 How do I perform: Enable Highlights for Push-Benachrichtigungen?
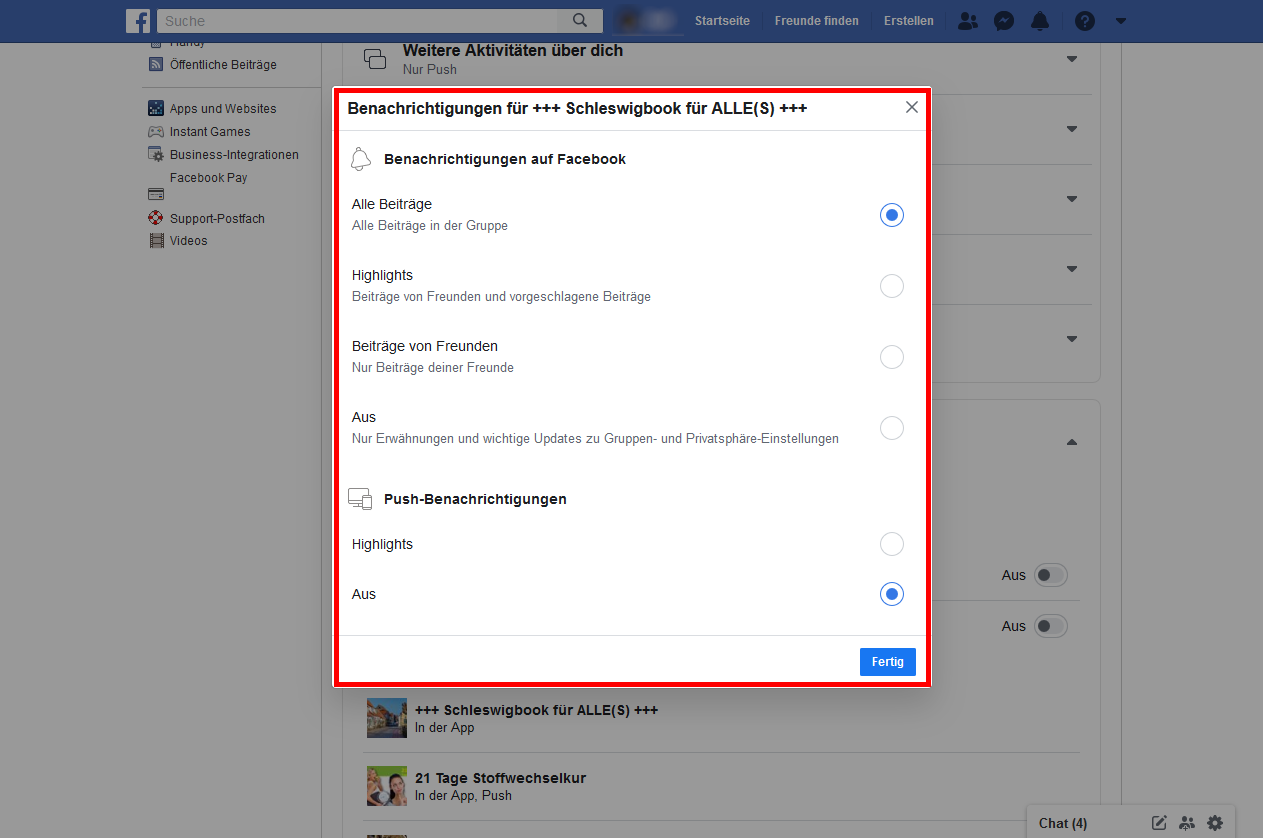(x=891, y=544)
